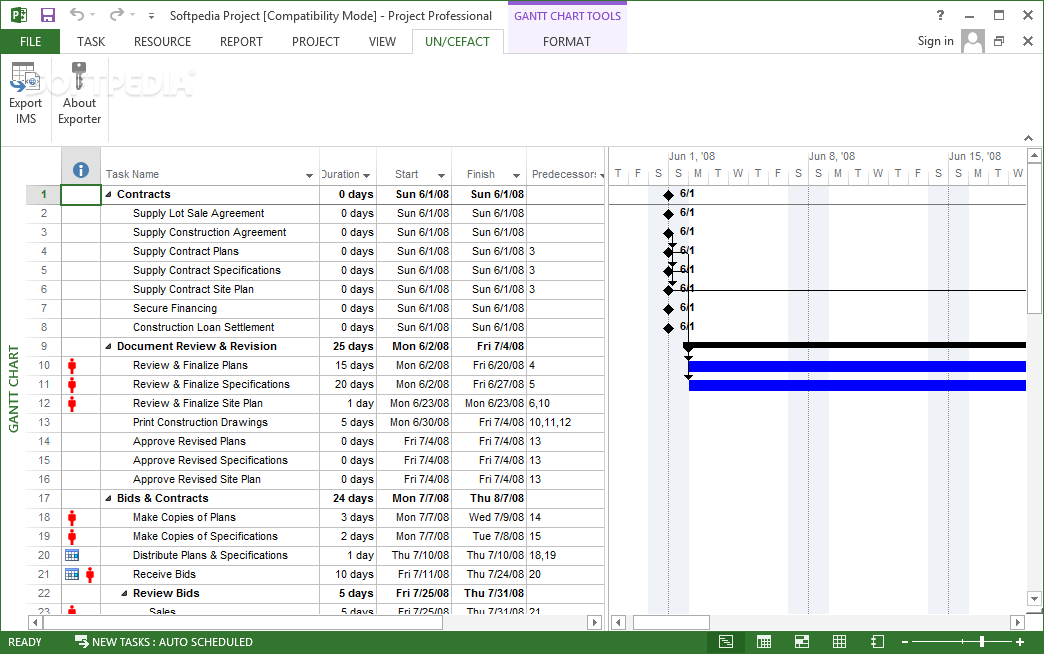Open the Start column filter dropdown
Image resolution: width=1044 pixels, height=654 pixels.
click(441, 175)
